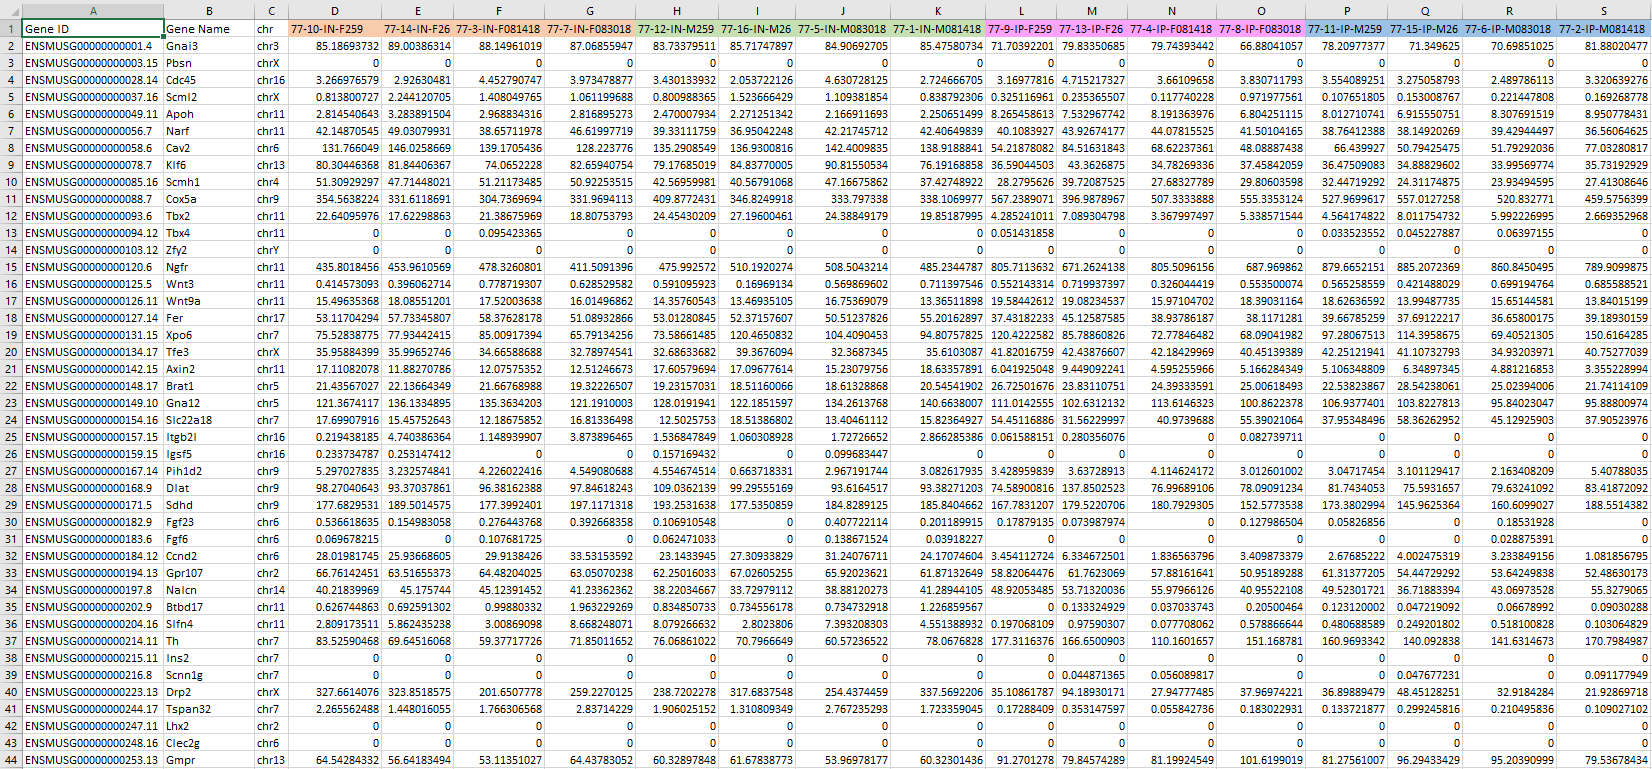
Task: Click gene ID 'ENSMUSG00000000037.16'
Action: pyautogui.click(x=93, y=97)
